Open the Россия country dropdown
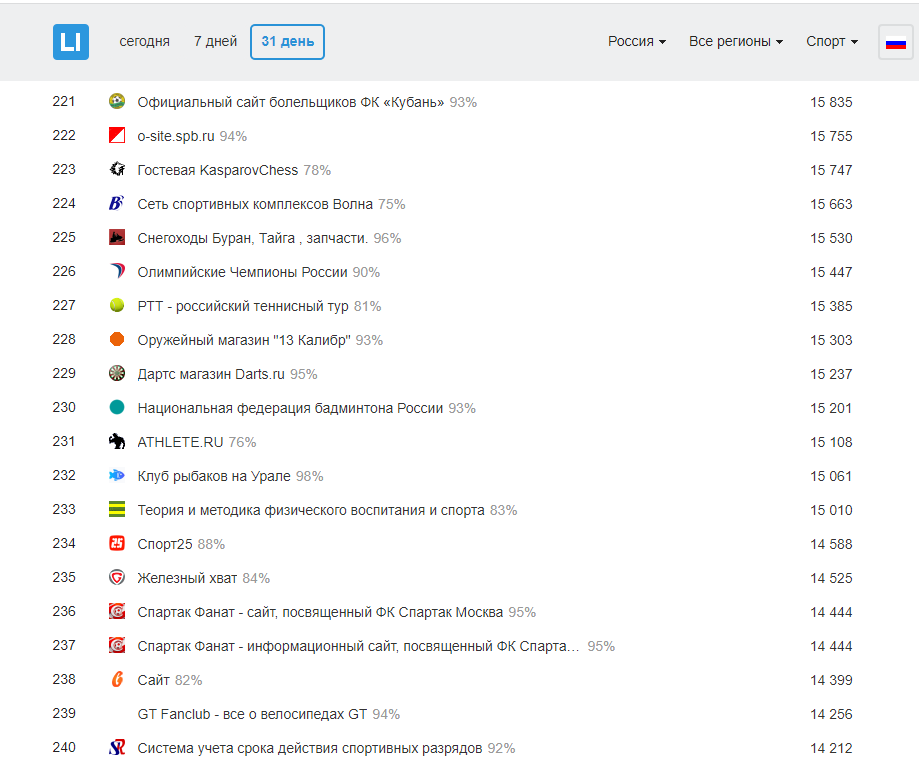This screenshot has width=919, height=768. (637, 42)
